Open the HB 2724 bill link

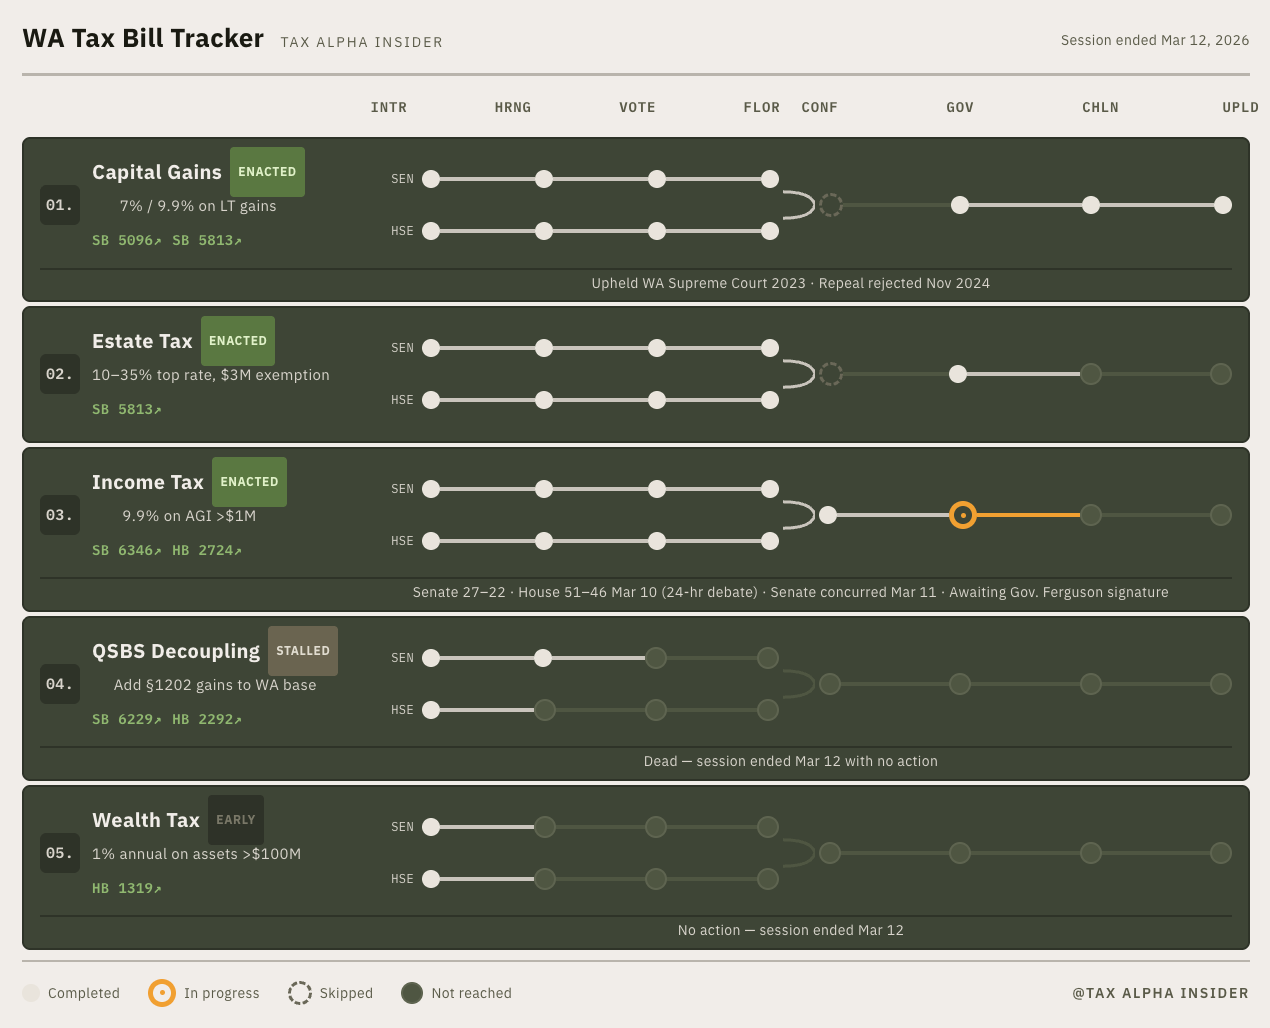[x=207, y=550]
